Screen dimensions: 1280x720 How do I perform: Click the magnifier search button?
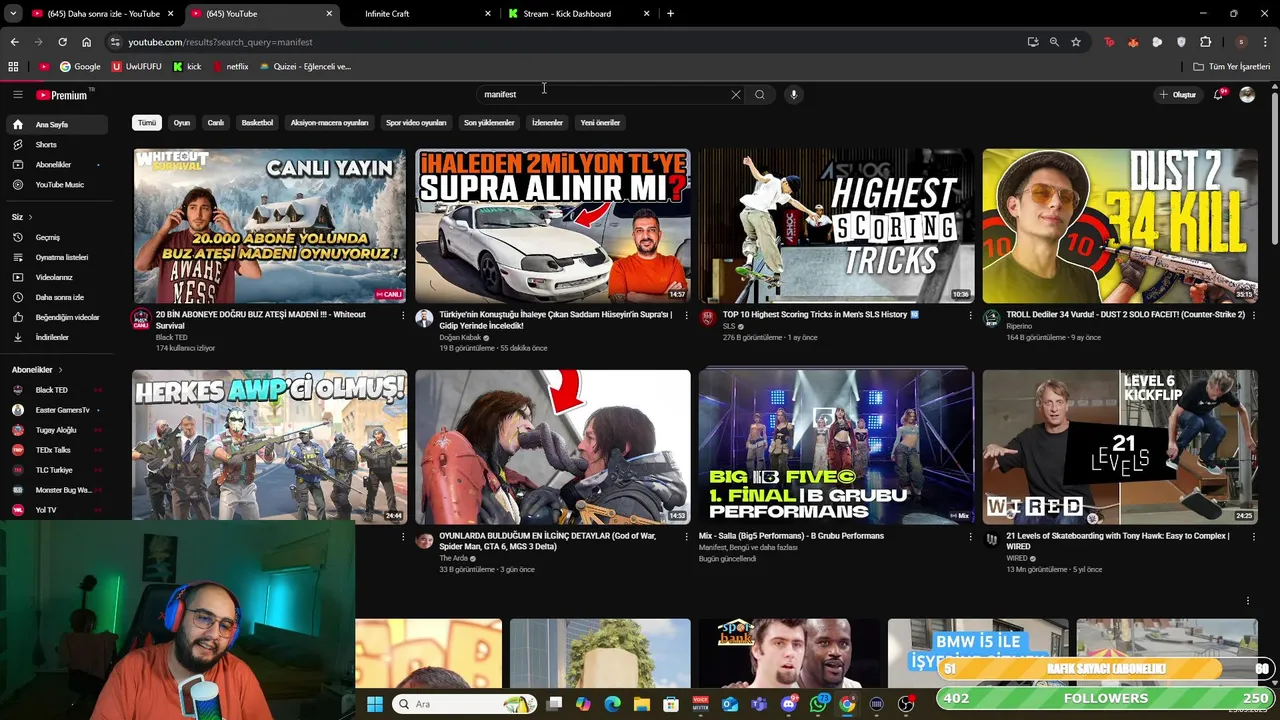tap(760, 95)
